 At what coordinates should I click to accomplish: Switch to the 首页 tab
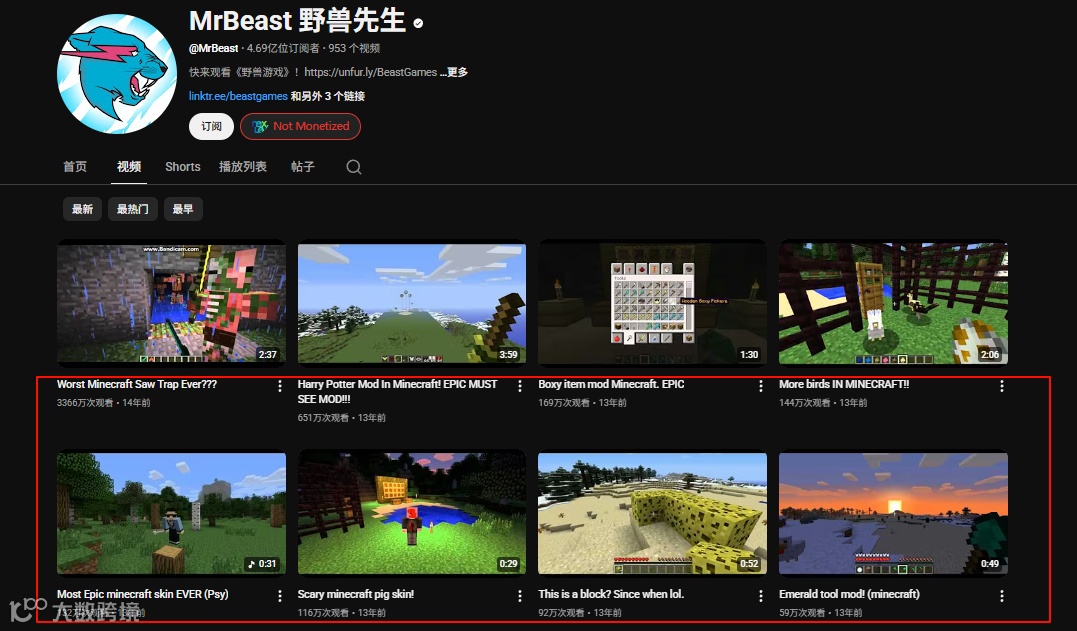tap(75, 167)
